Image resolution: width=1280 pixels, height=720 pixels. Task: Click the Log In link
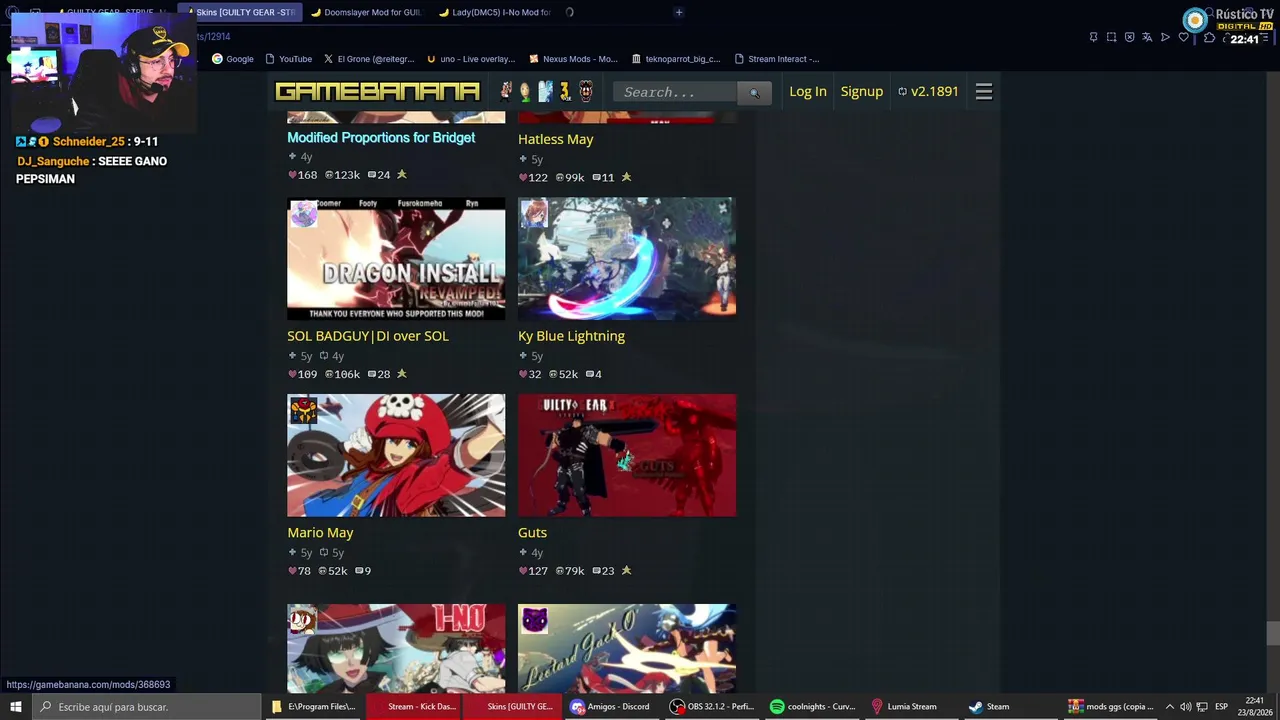808,91
